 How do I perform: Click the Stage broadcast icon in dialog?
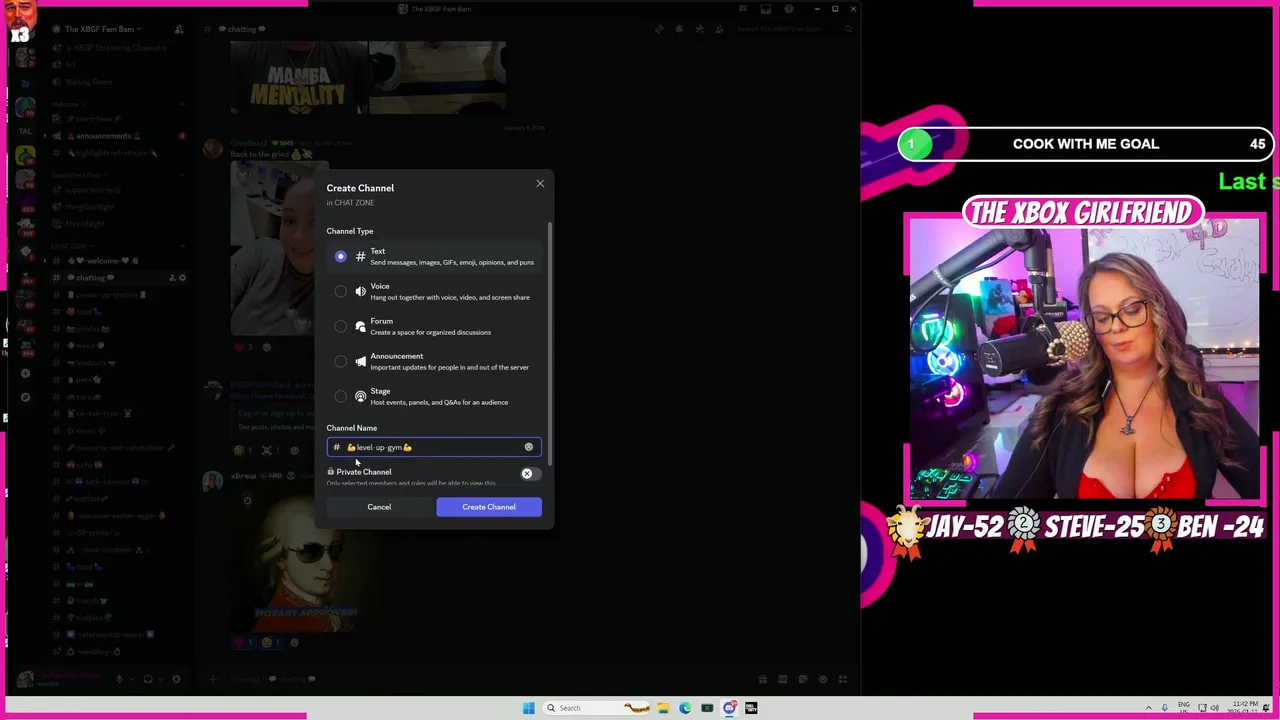360,397
